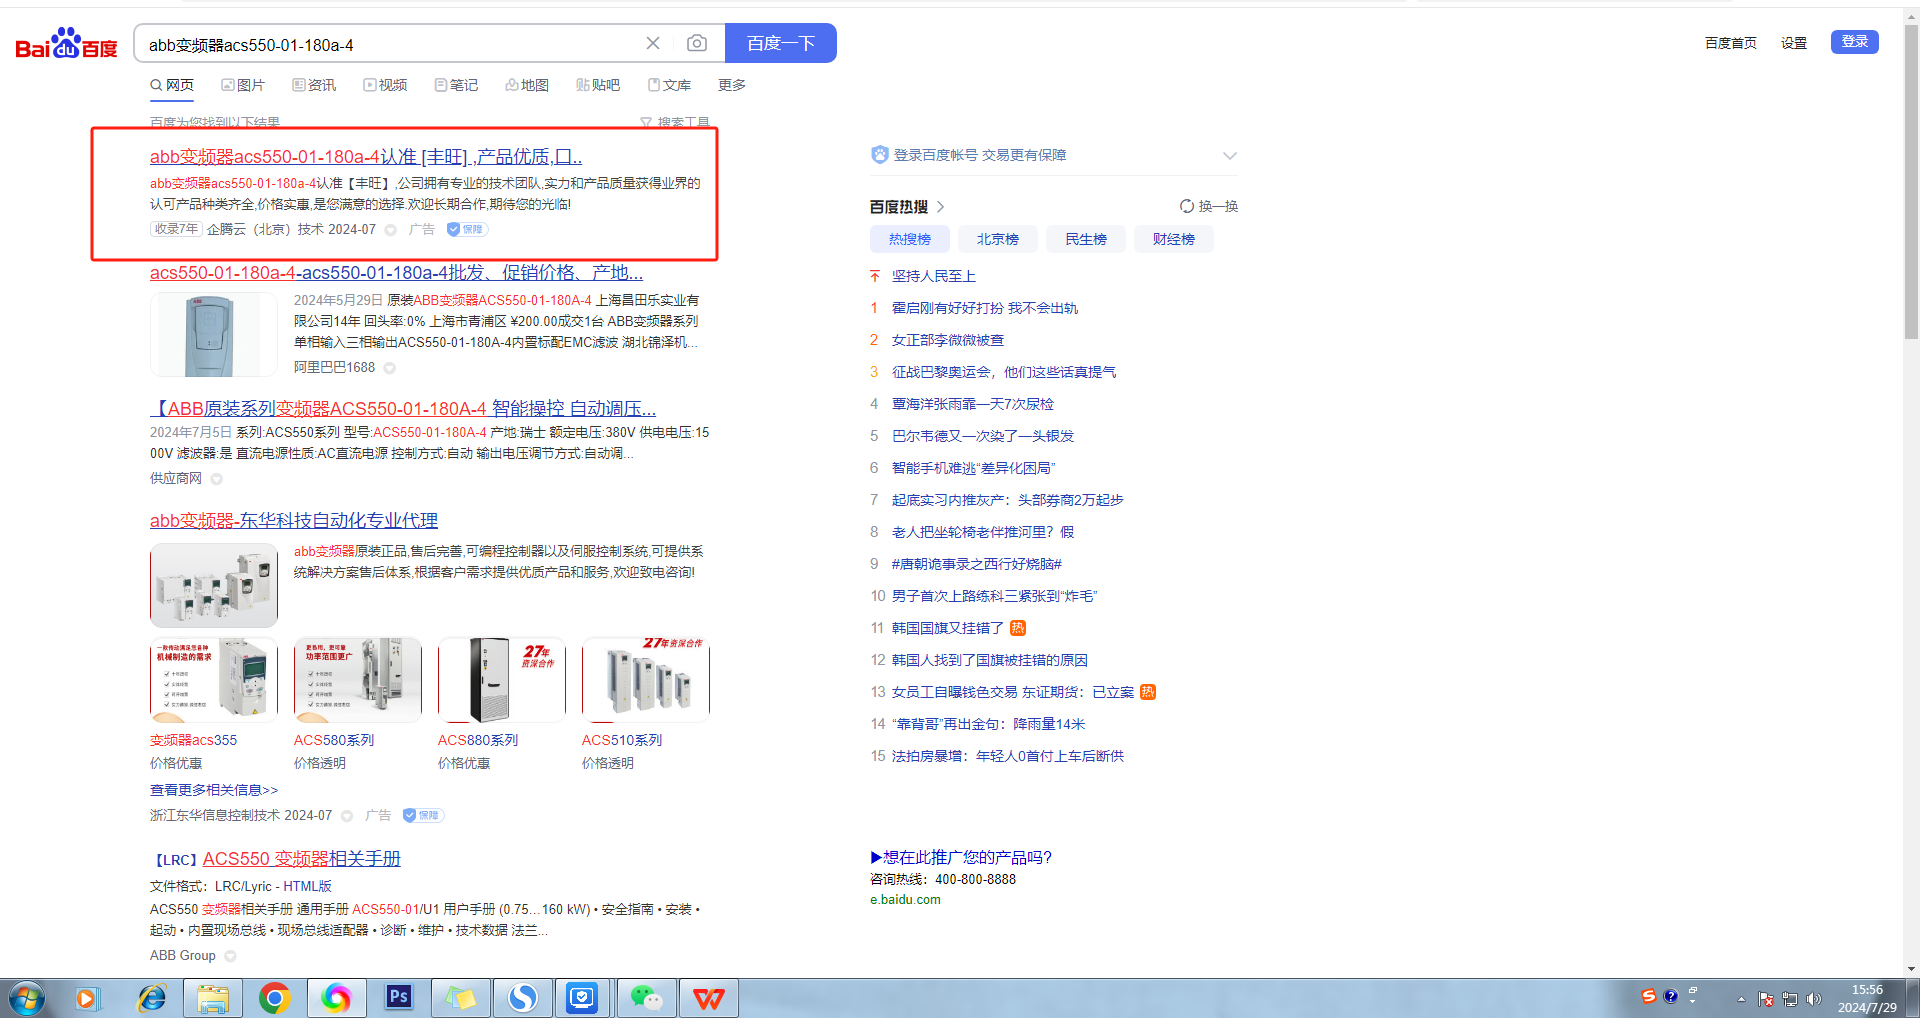Open the 笔记 tab
The image size is (1920, 1018).
(x=456, y=85)
